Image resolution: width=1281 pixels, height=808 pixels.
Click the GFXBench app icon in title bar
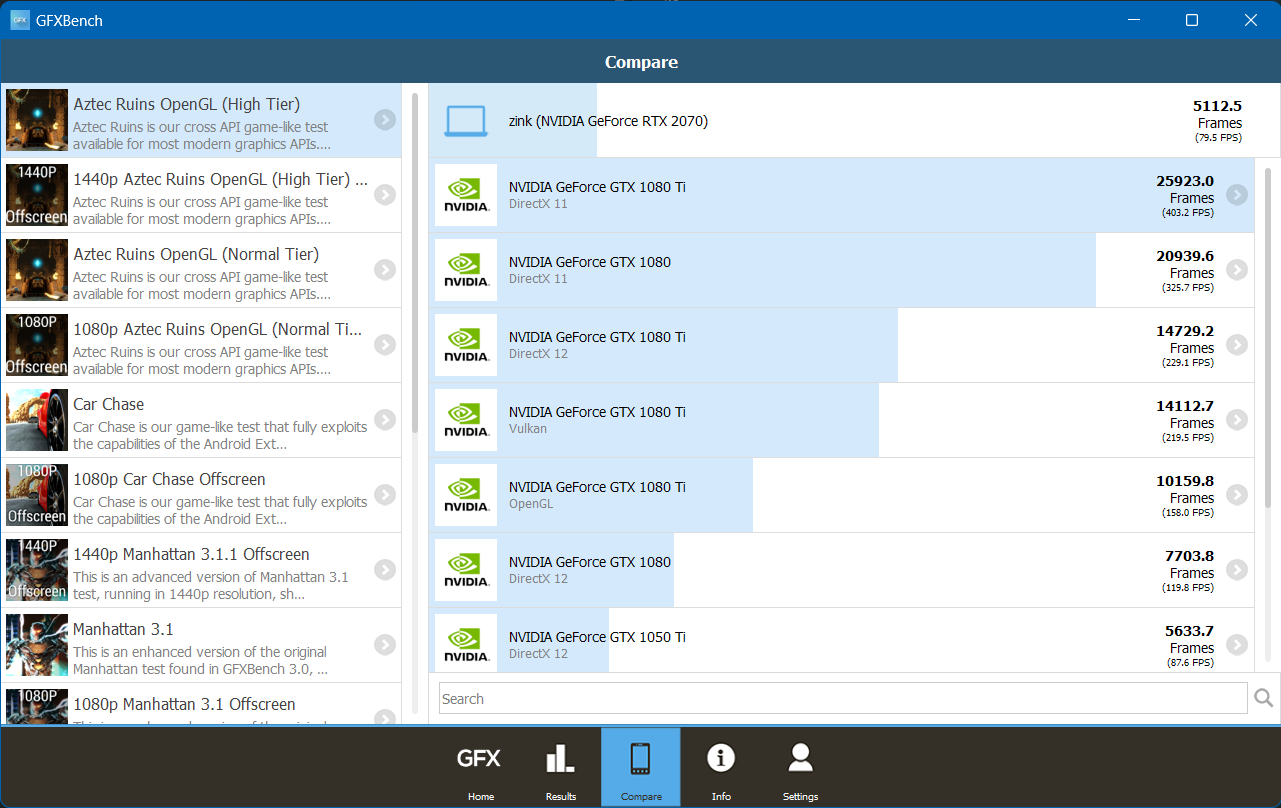pyautogui.click(x=20, y=20)
